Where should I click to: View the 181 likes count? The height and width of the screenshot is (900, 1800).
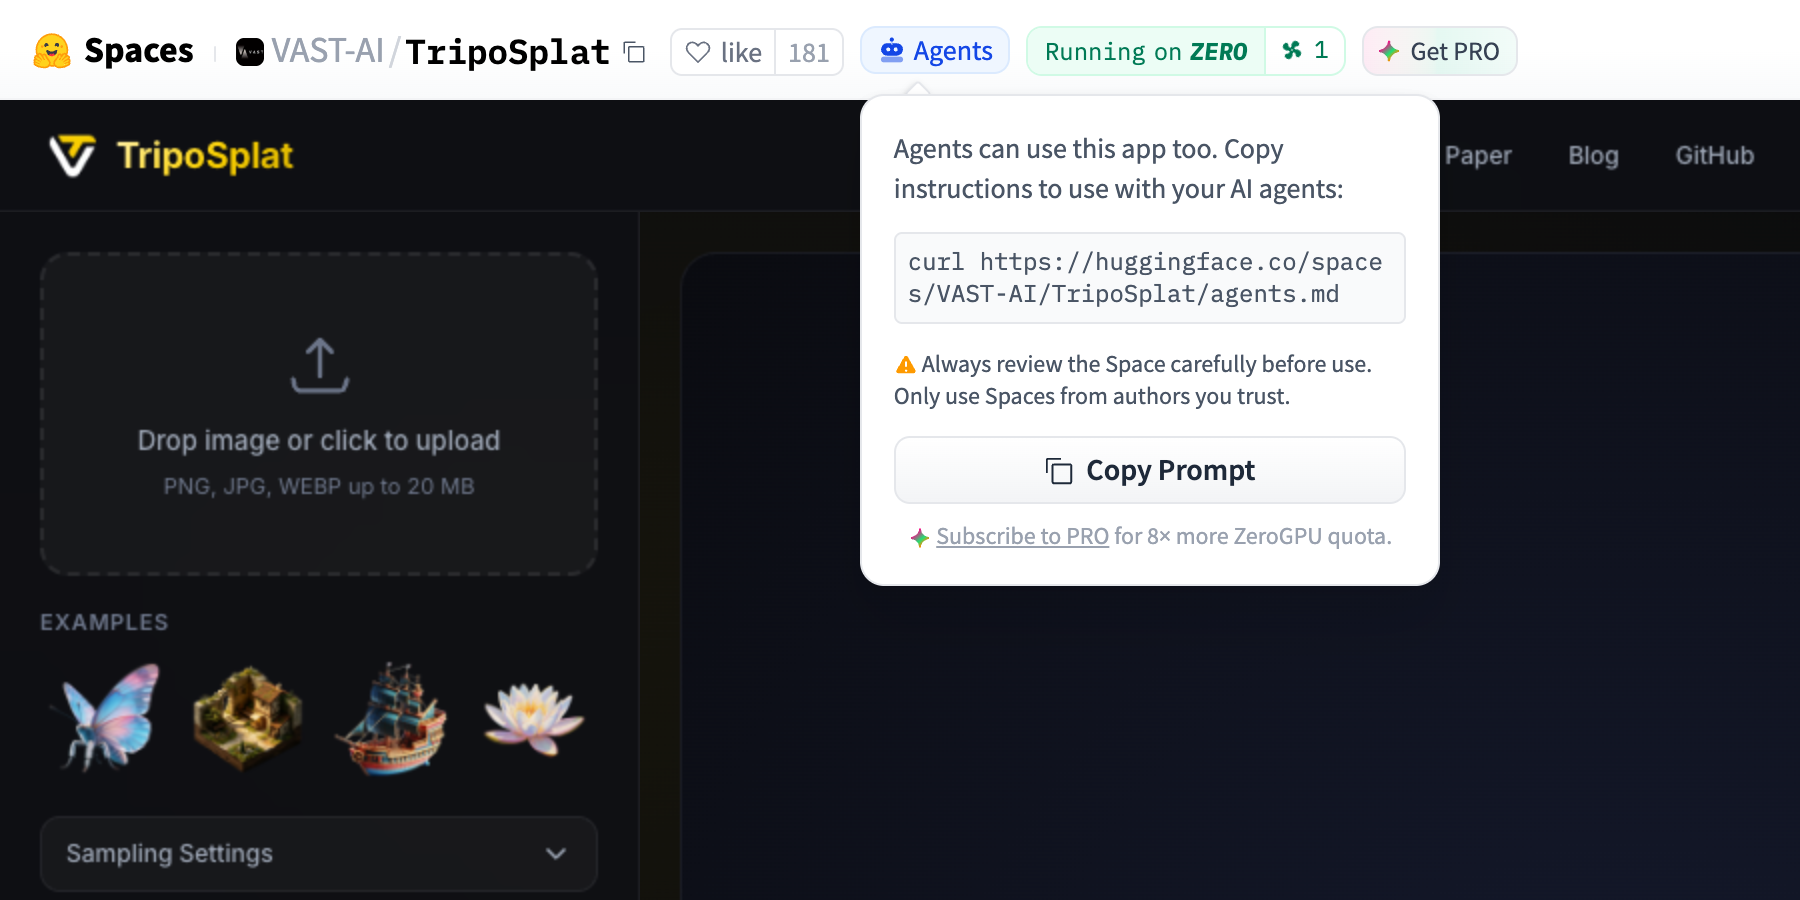point(809,52)
